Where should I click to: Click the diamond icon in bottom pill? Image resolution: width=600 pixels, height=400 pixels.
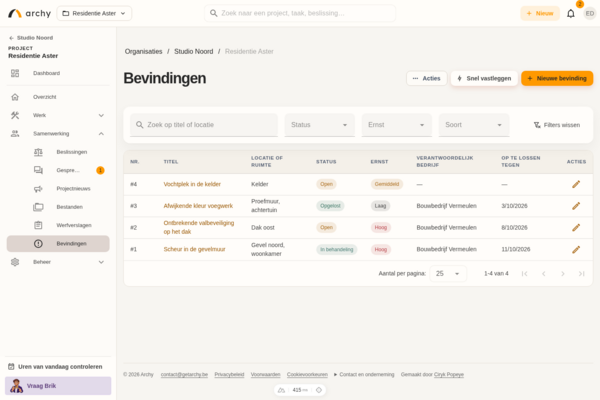click(x=318, y=390)
